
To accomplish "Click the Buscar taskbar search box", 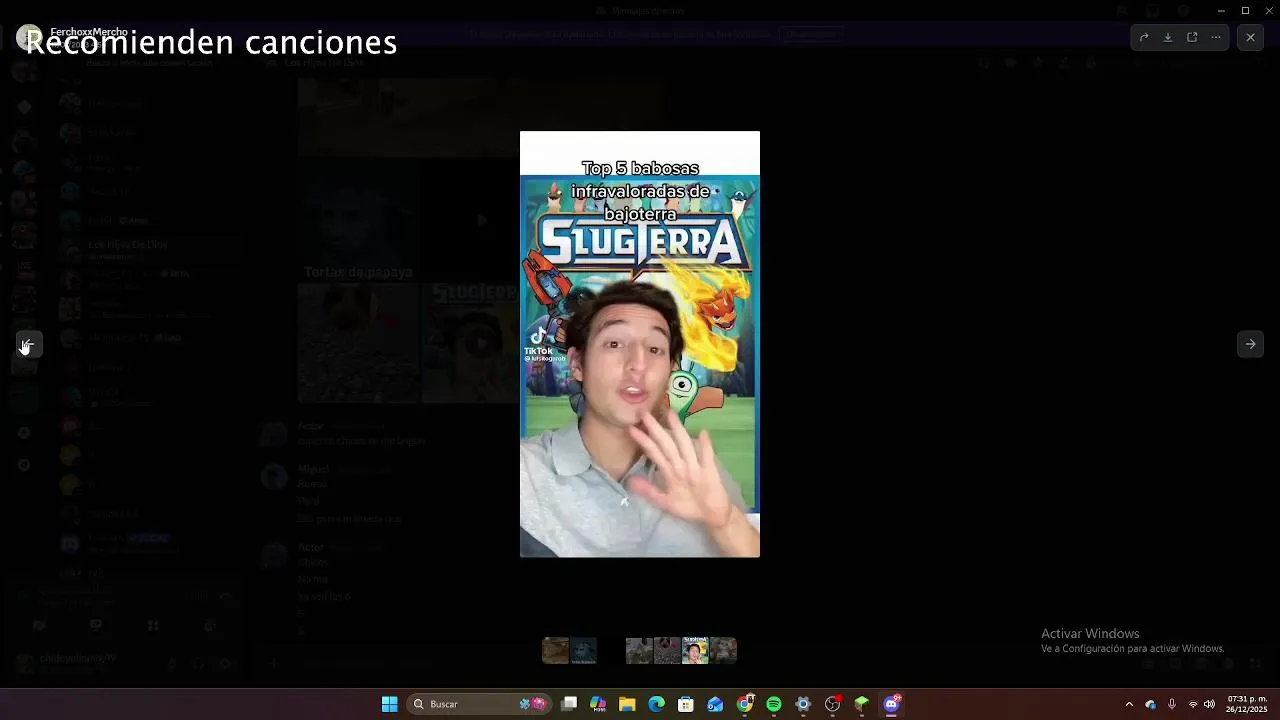I will tap(480, 704).
